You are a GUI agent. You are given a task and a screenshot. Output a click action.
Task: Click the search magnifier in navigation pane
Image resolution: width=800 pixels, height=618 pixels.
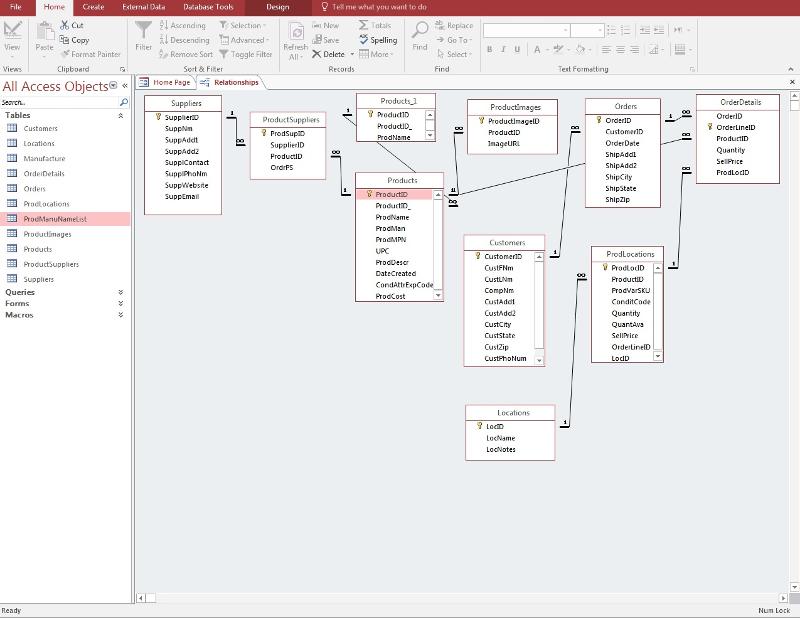(124, 102)
